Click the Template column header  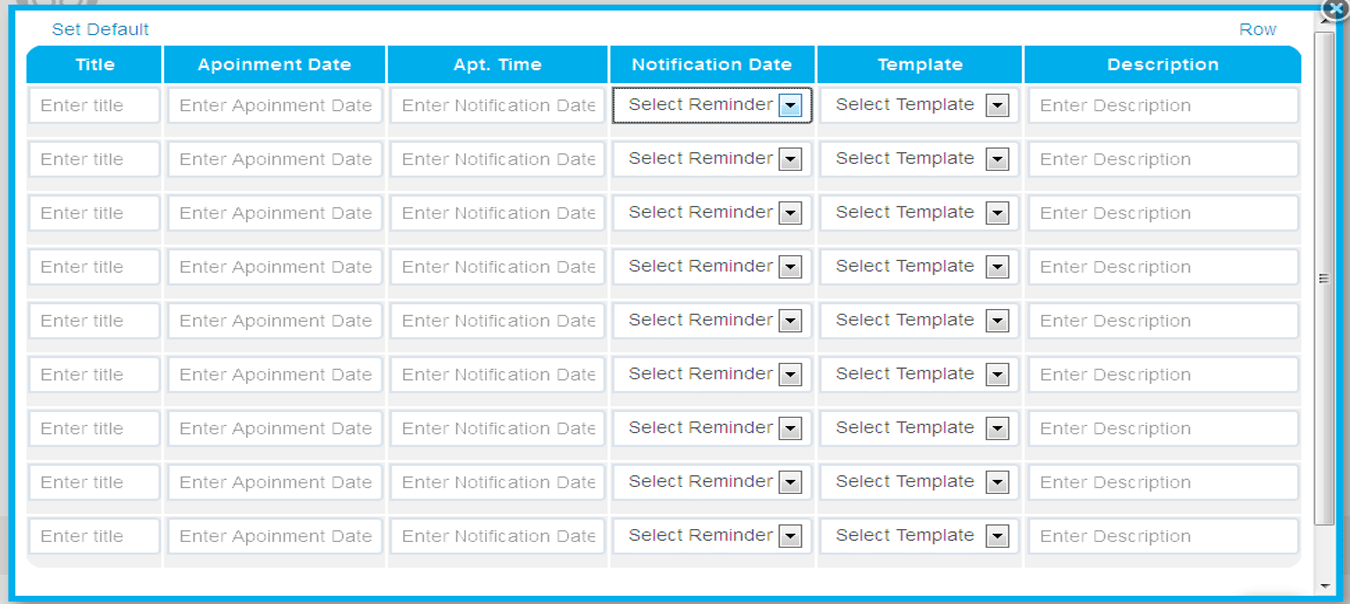[920, 65]
